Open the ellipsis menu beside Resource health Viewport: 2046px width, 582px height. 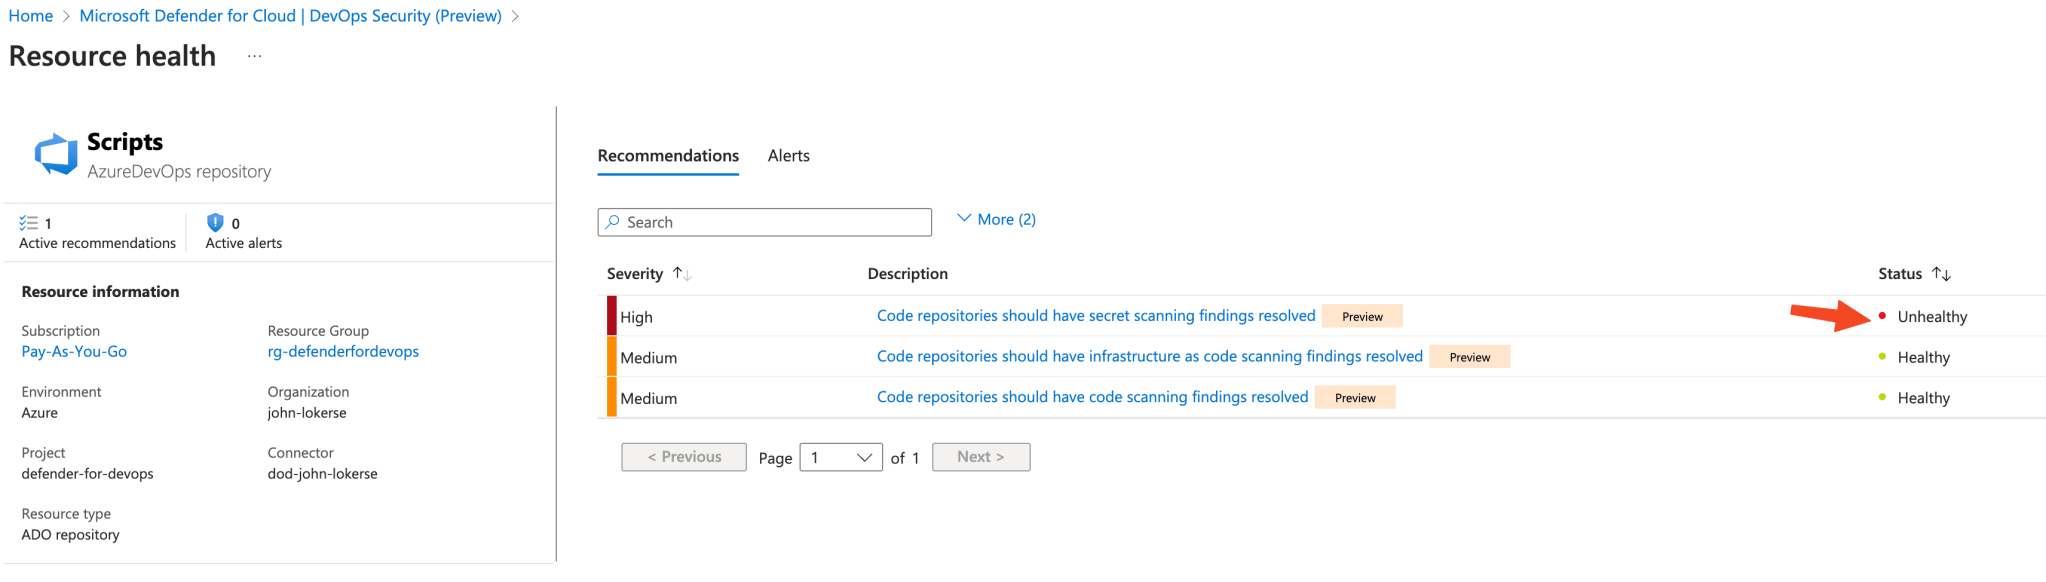pyautogui.click(x=255, y=56)
